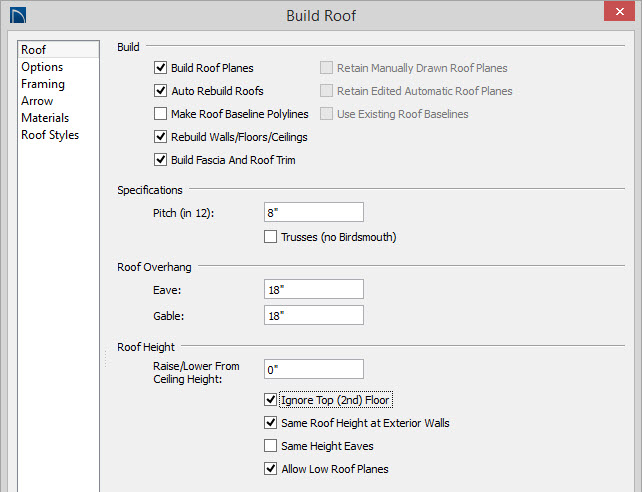Click the Eave overhang input field
Screen dimensions: 642x492
click(x=314, y=289)
